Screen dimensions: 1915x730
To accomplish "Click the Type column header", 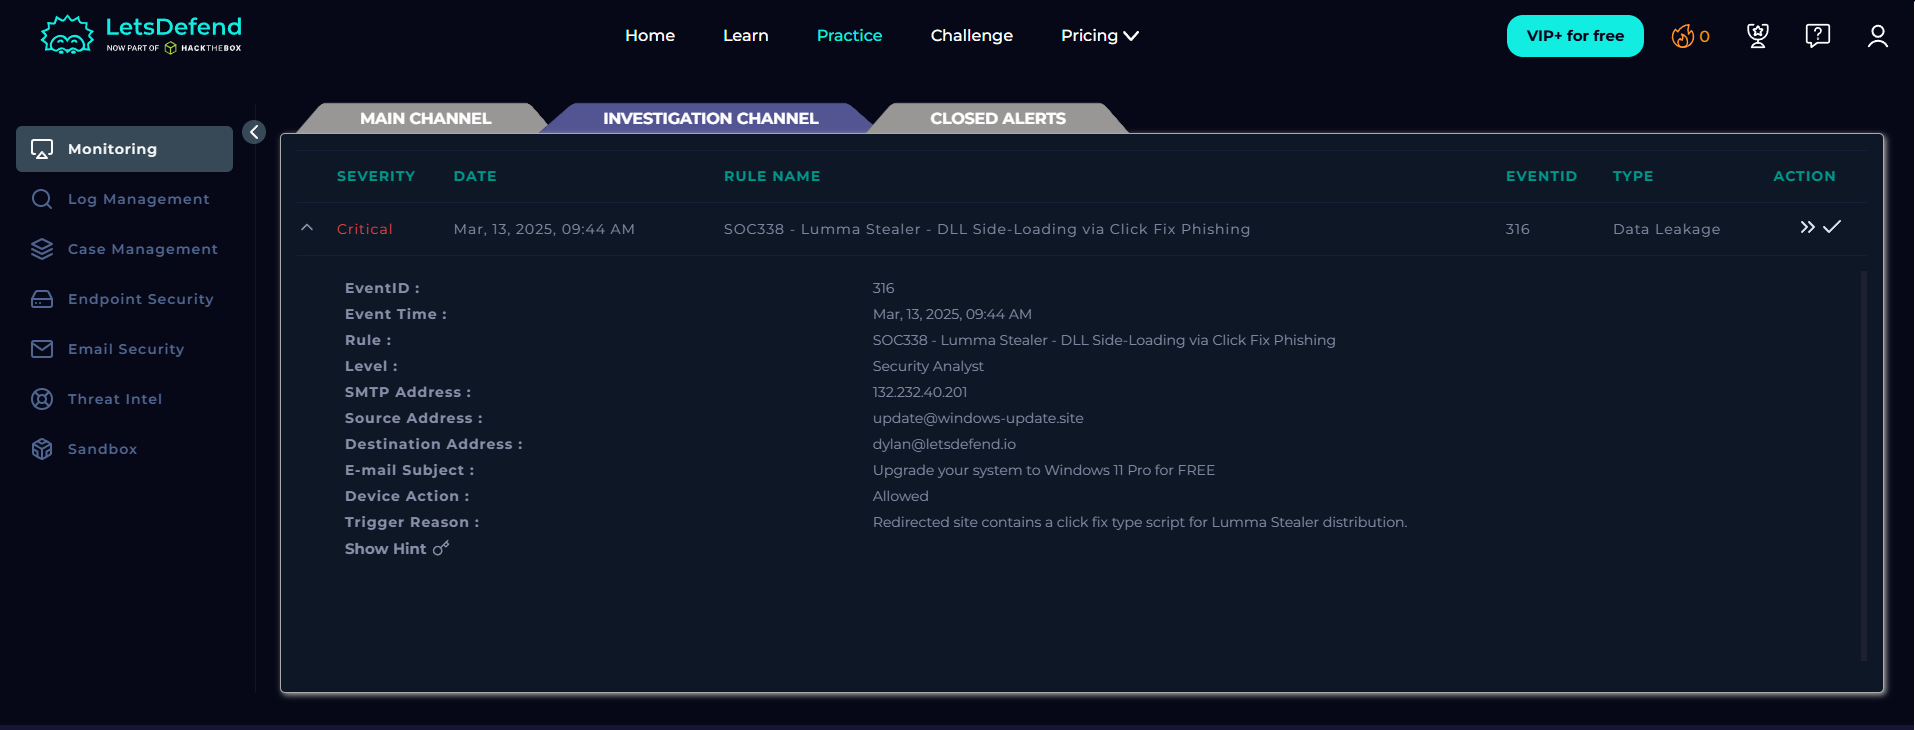I will [x=1633, y=176].
